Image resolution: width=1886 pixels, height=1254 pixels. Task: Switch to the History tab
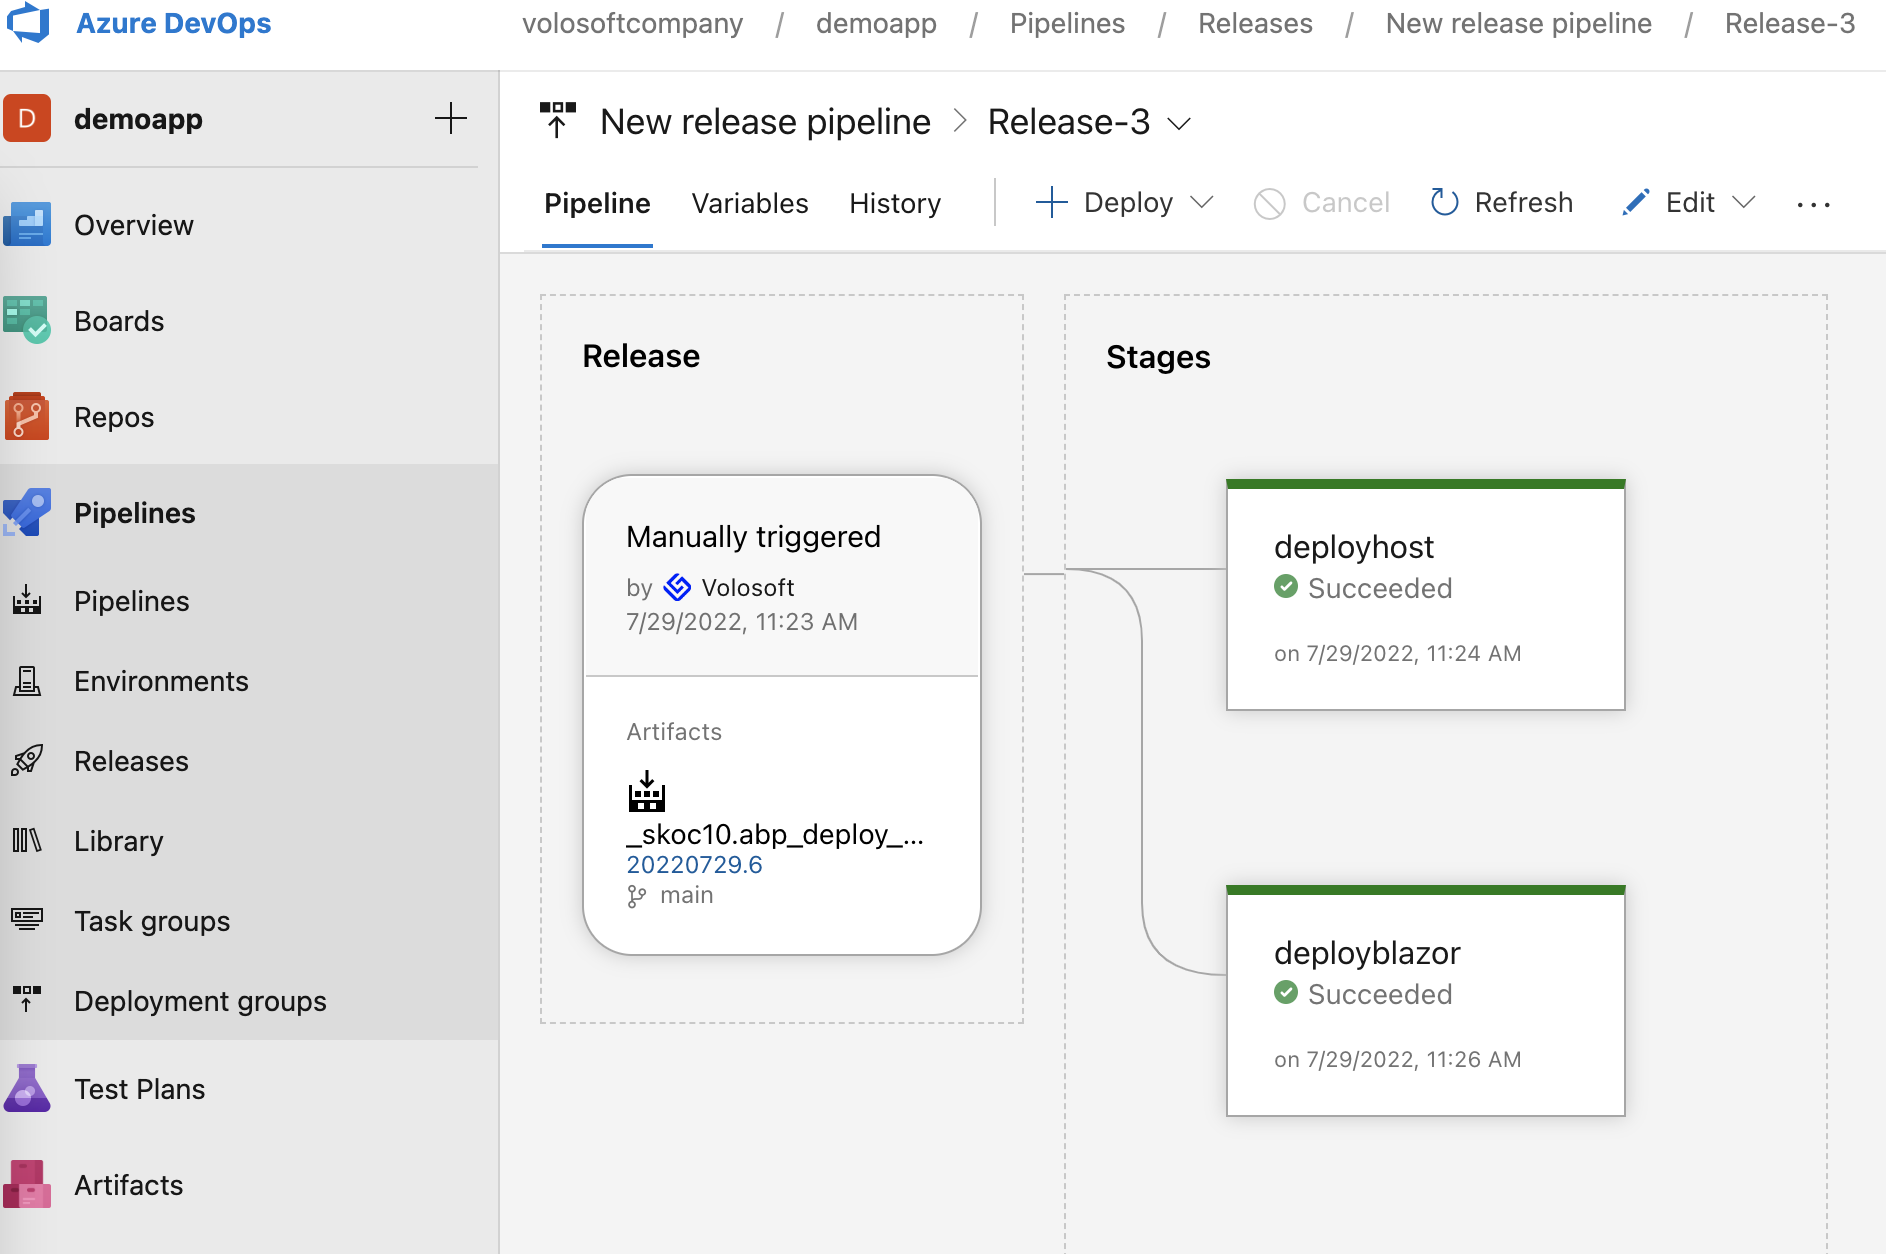point(894,203)
